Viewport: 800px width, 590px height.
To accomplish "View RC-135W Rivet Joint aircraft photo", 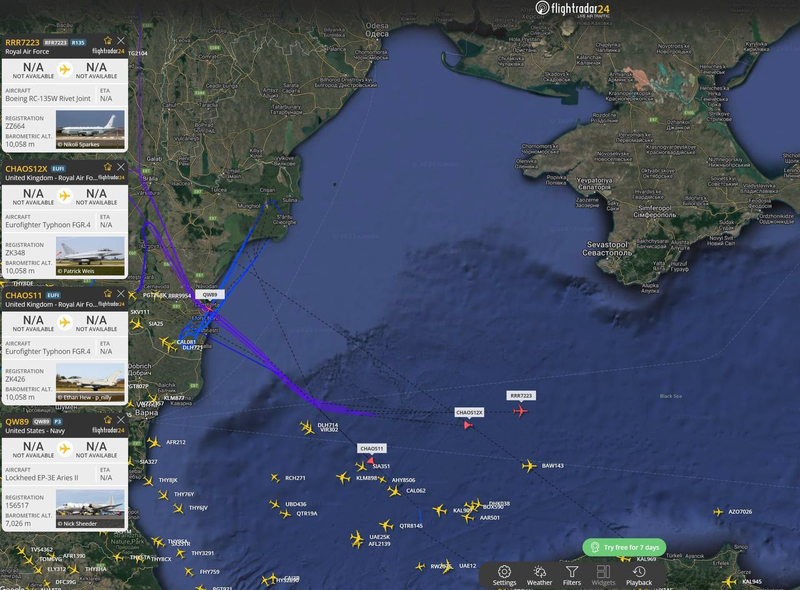I will [90, 129].
